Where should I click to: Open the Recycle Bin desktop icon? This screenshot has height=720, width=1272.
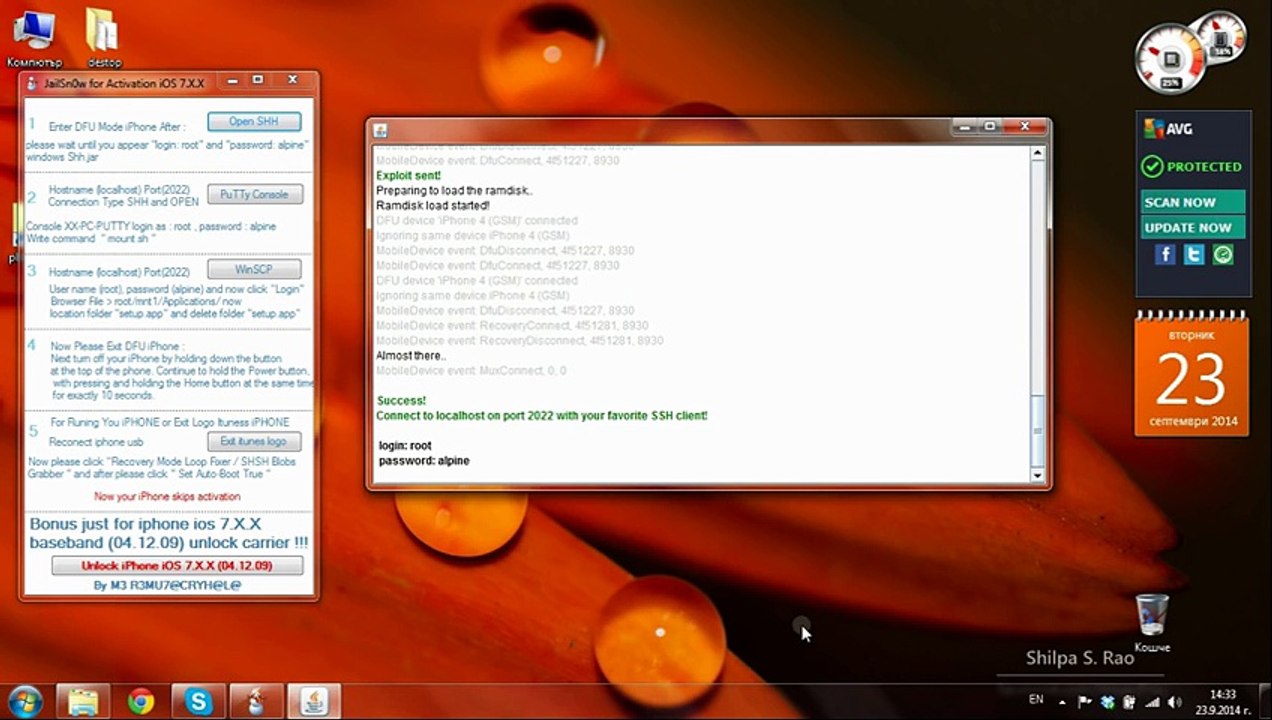click(1152, 622)
